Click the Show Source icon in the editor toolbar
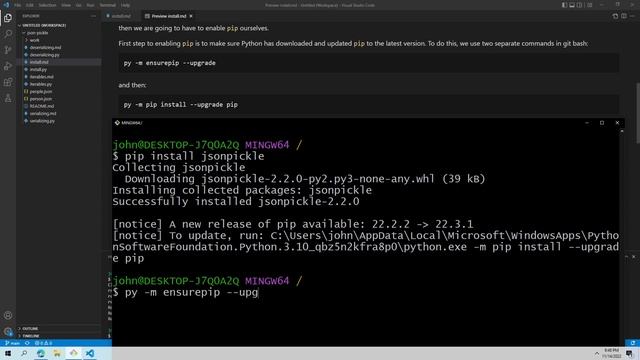 (x=615, y=16)
